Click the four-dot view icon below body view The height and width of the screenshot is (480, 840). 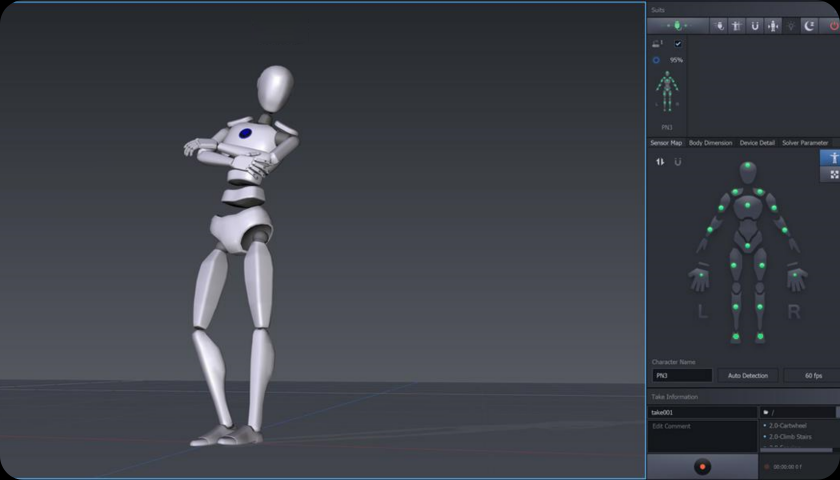click(x=831, y=174)
